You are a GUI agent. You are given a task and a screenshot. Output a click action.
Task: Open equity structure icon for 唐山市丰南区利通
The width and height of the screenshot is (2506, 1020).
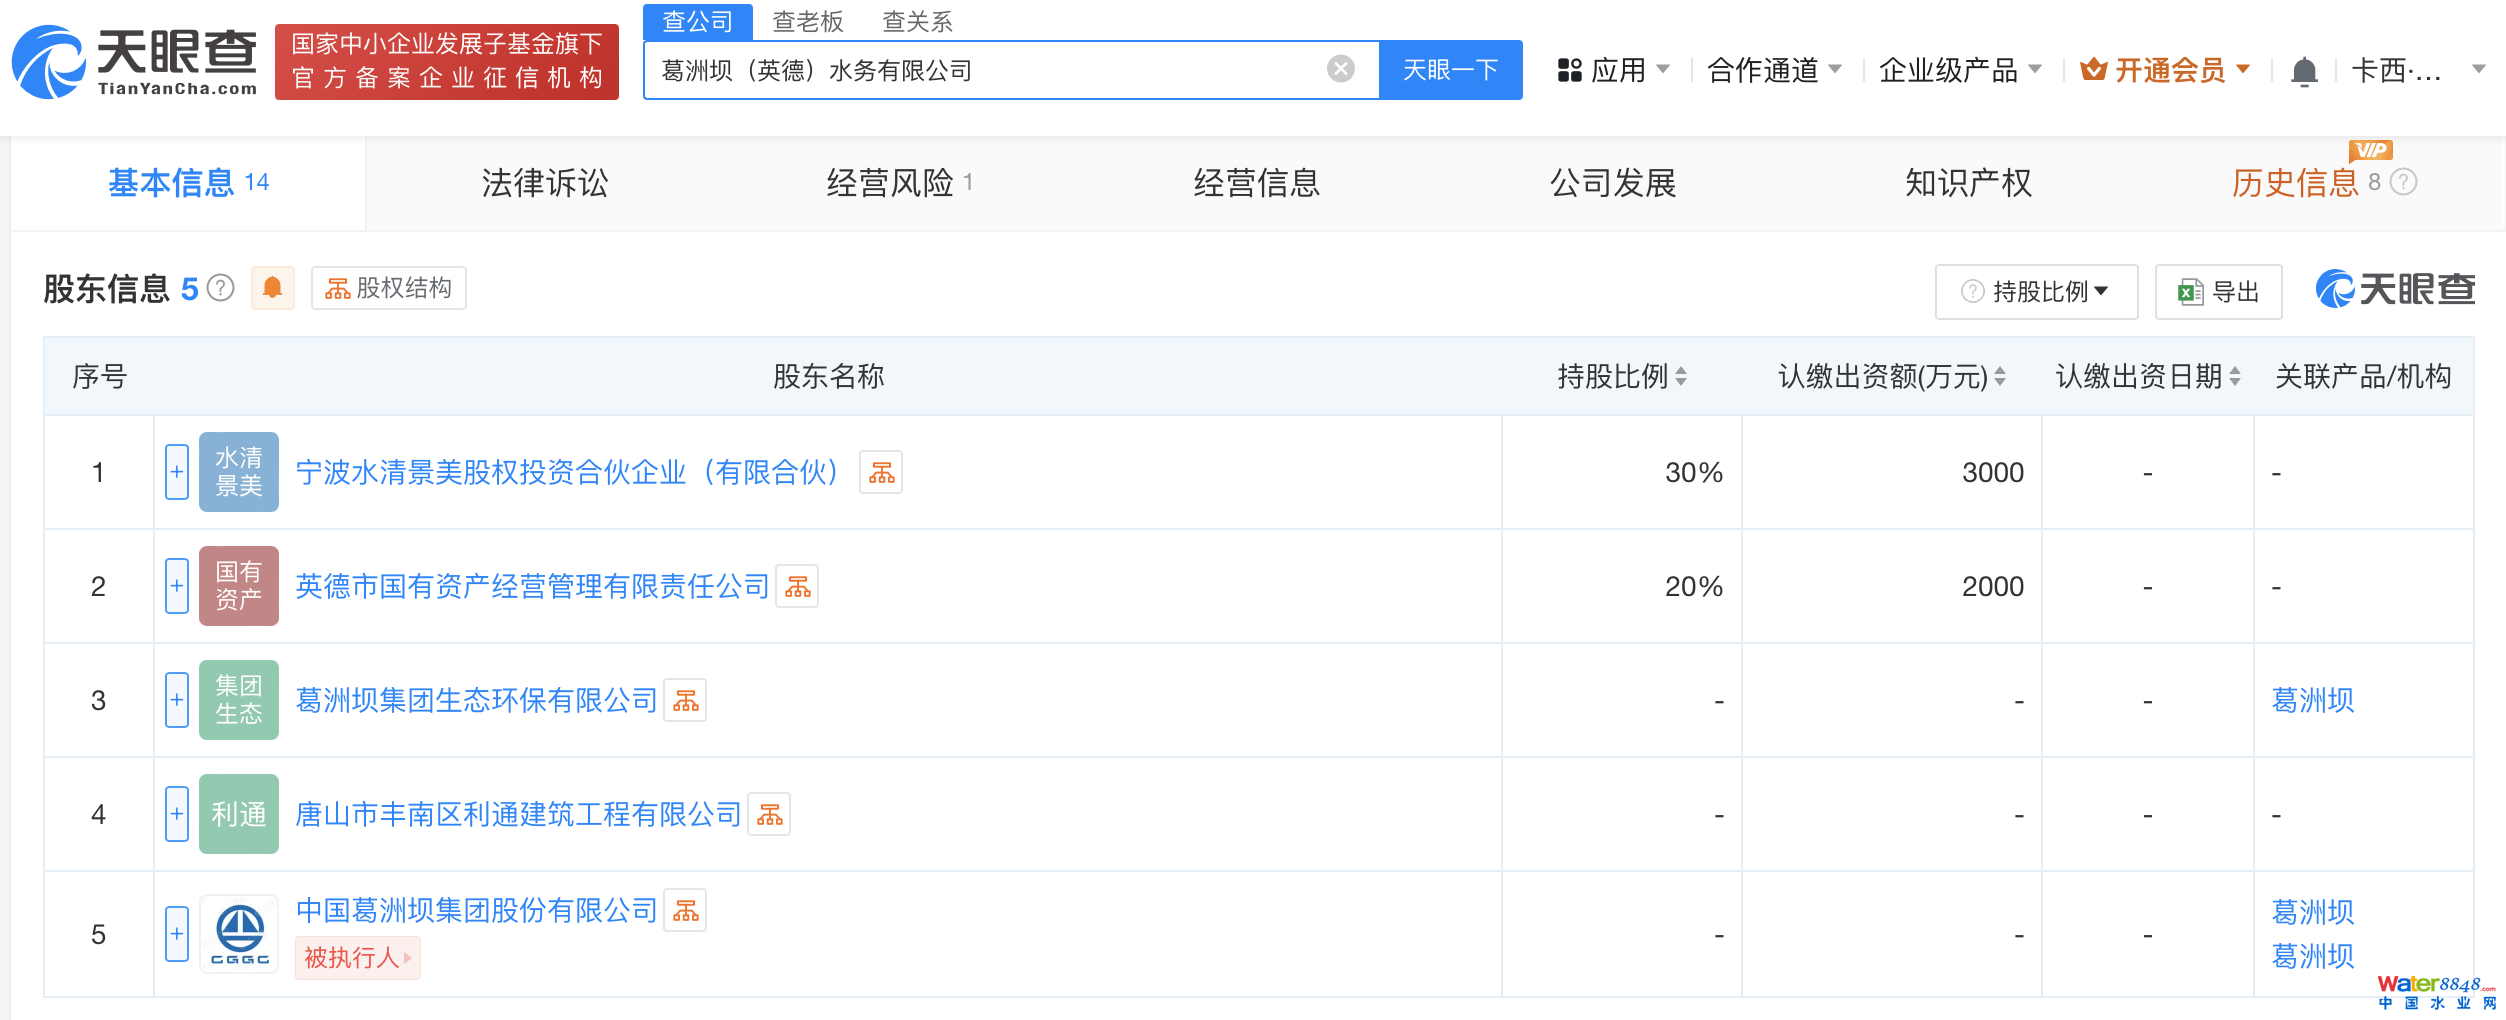[769, 815]
